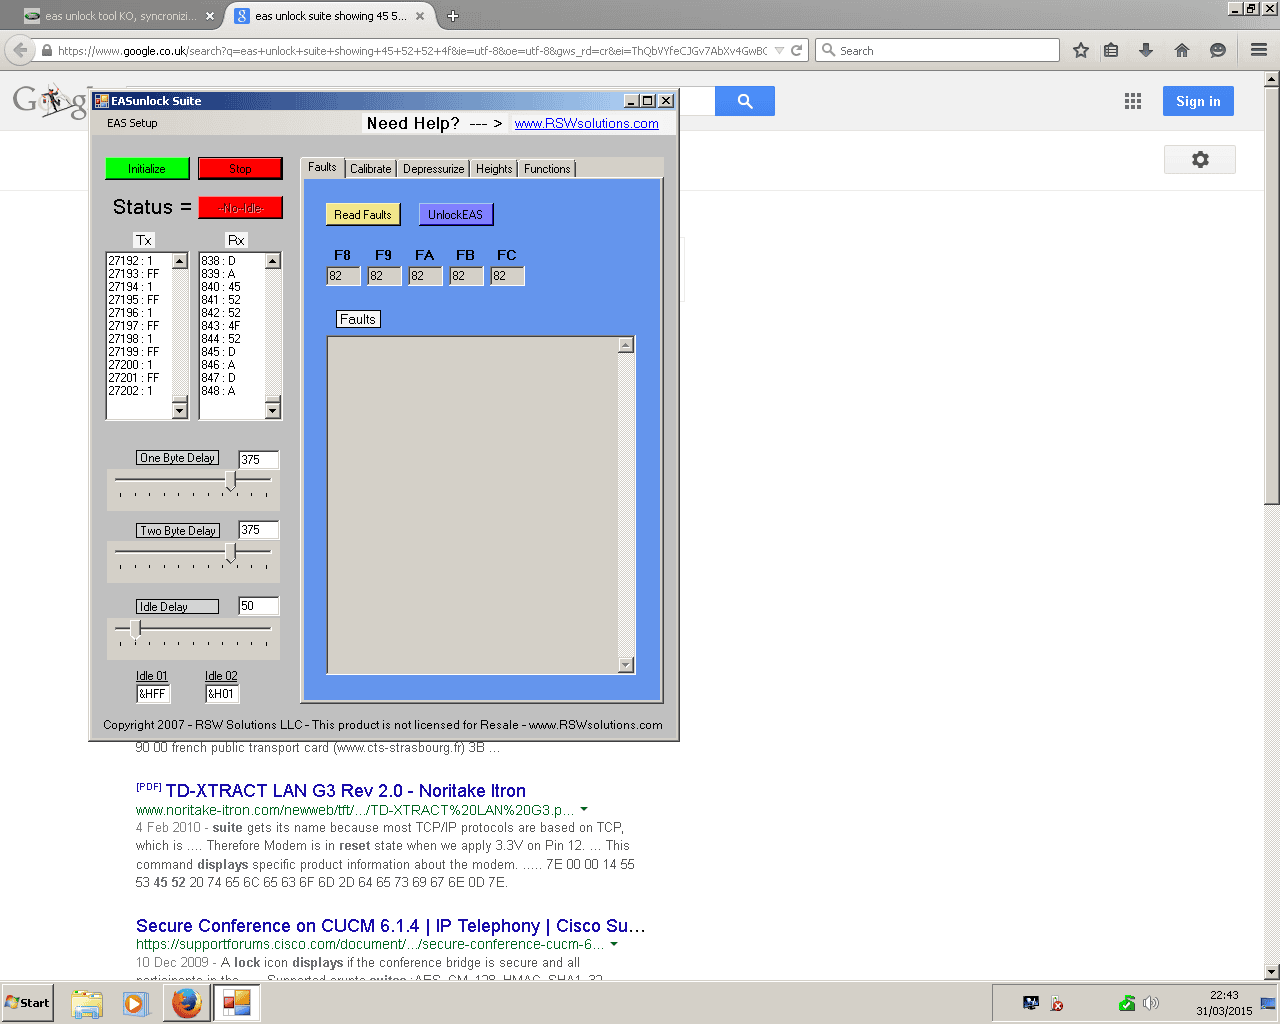
Task: Open the URL history dropdown arrow
Action: click(x=780, y=50)
